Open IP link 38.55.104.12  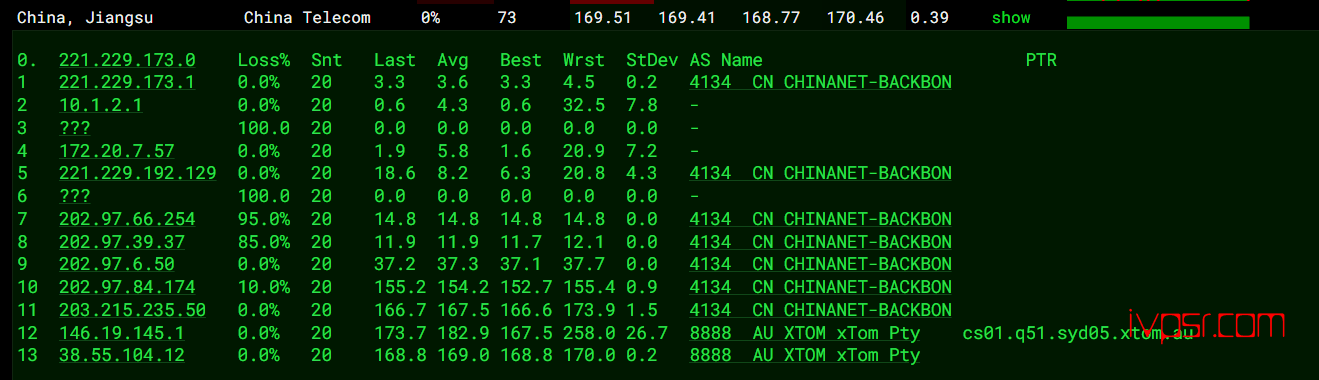click(x=122, y=355)
